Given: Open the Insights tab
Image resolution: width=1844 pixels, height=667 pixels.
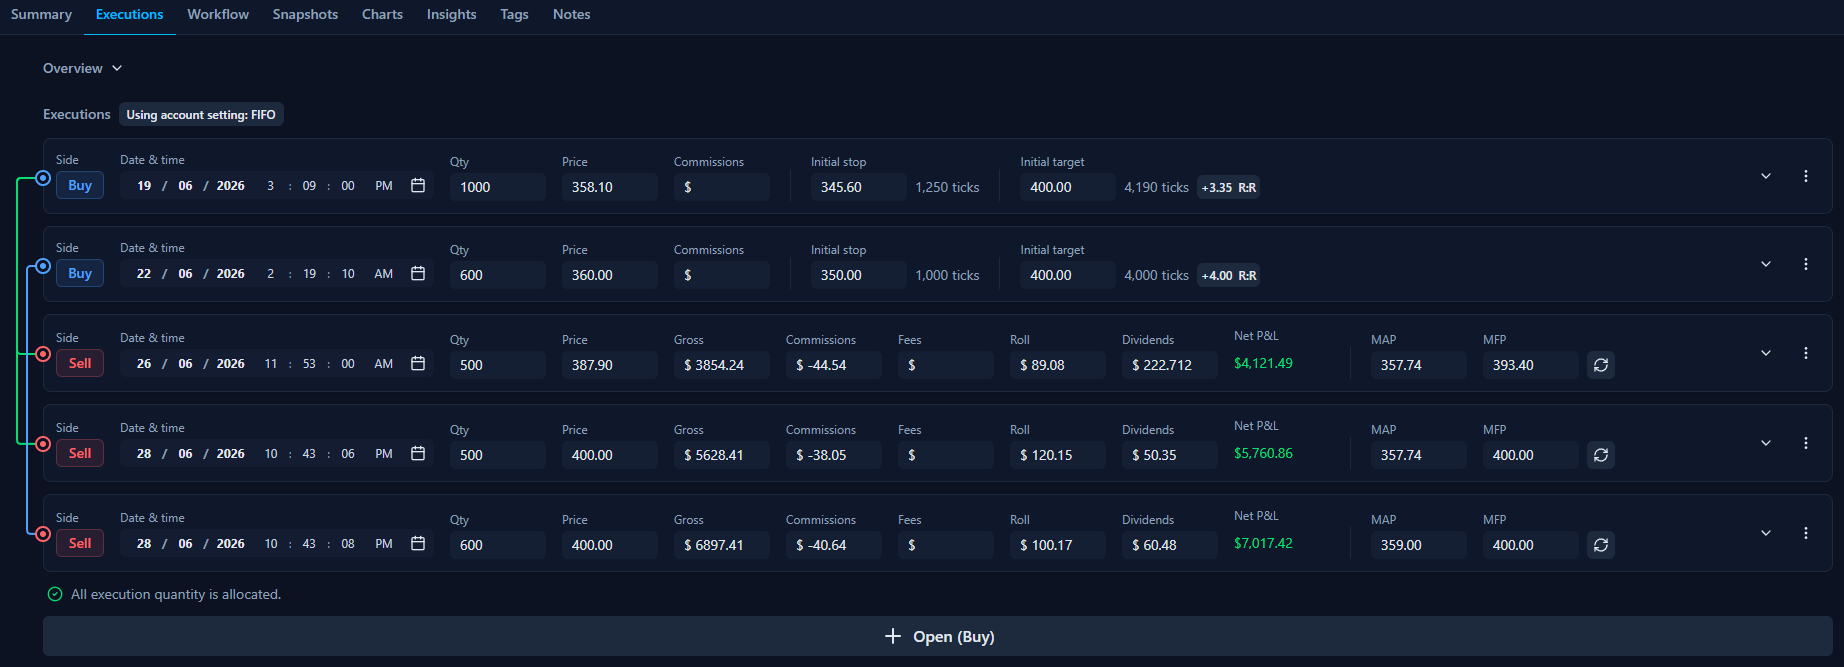Looking at the screenshot, I should (x=451, y=14).
